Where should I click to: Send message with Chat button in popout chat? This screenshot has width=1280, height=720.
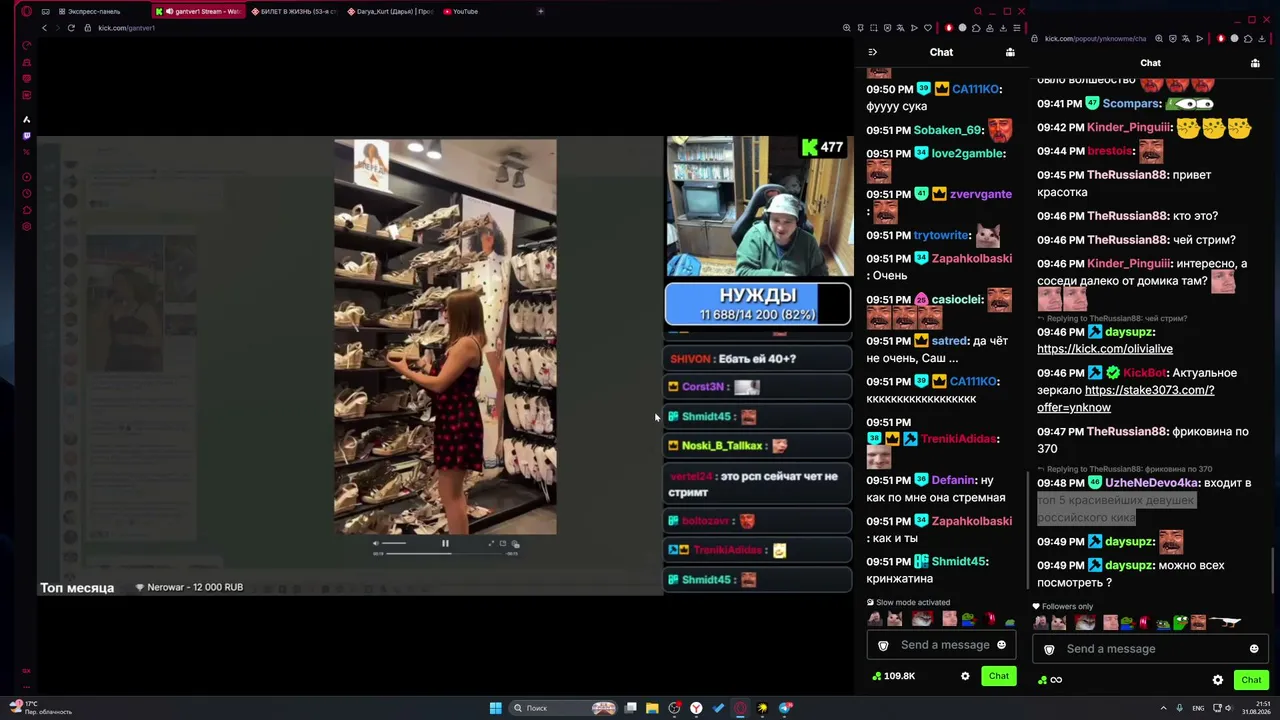[x=1251, y=680]
